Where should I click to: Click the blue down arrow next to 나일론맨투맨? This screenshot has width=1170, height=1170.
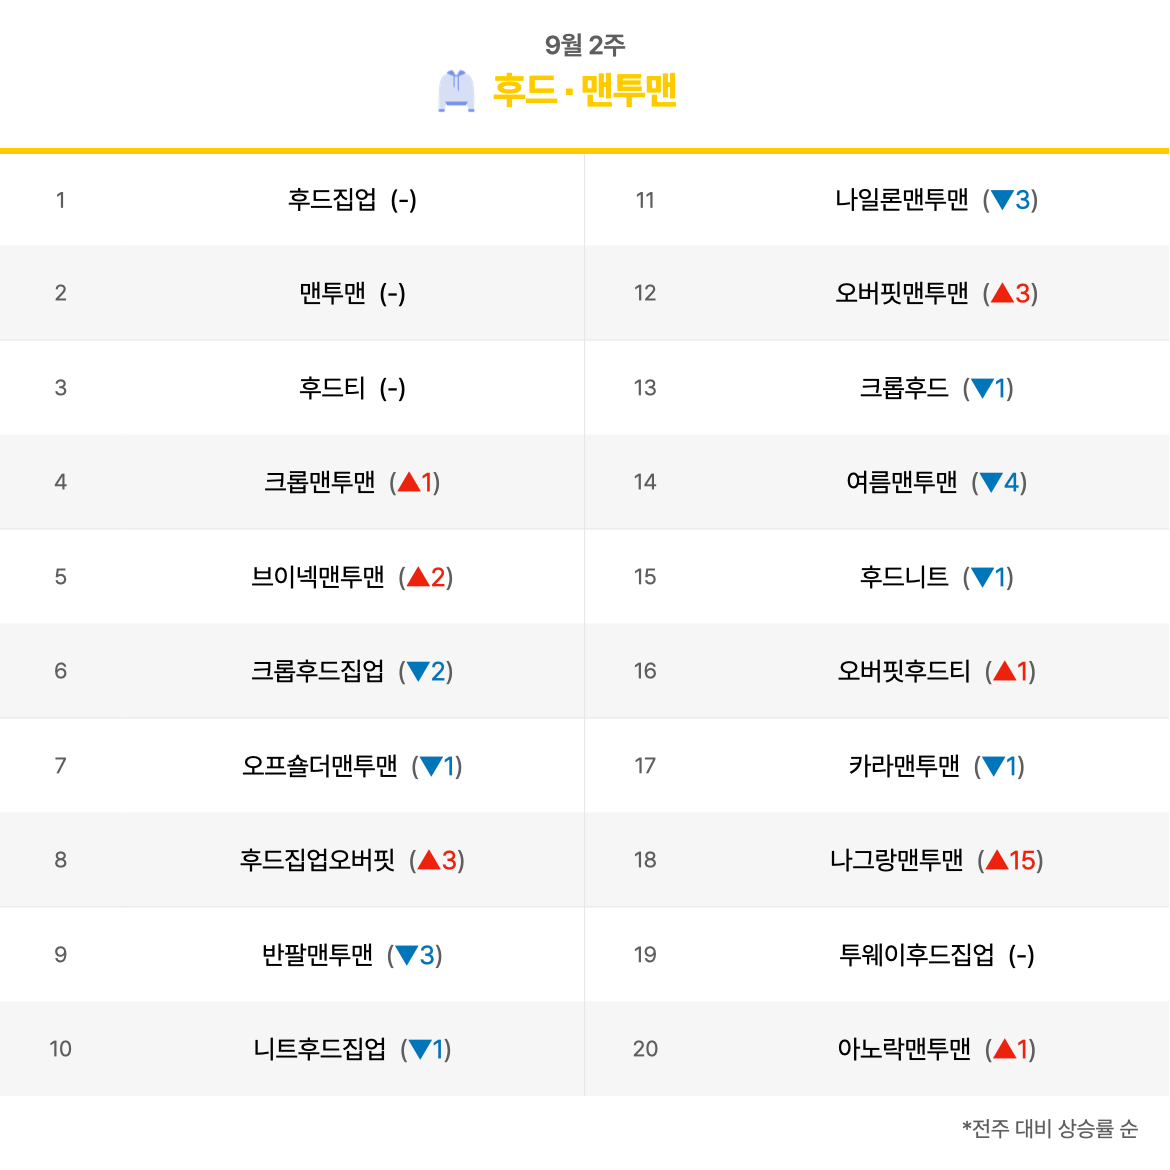click(1002, 199)
